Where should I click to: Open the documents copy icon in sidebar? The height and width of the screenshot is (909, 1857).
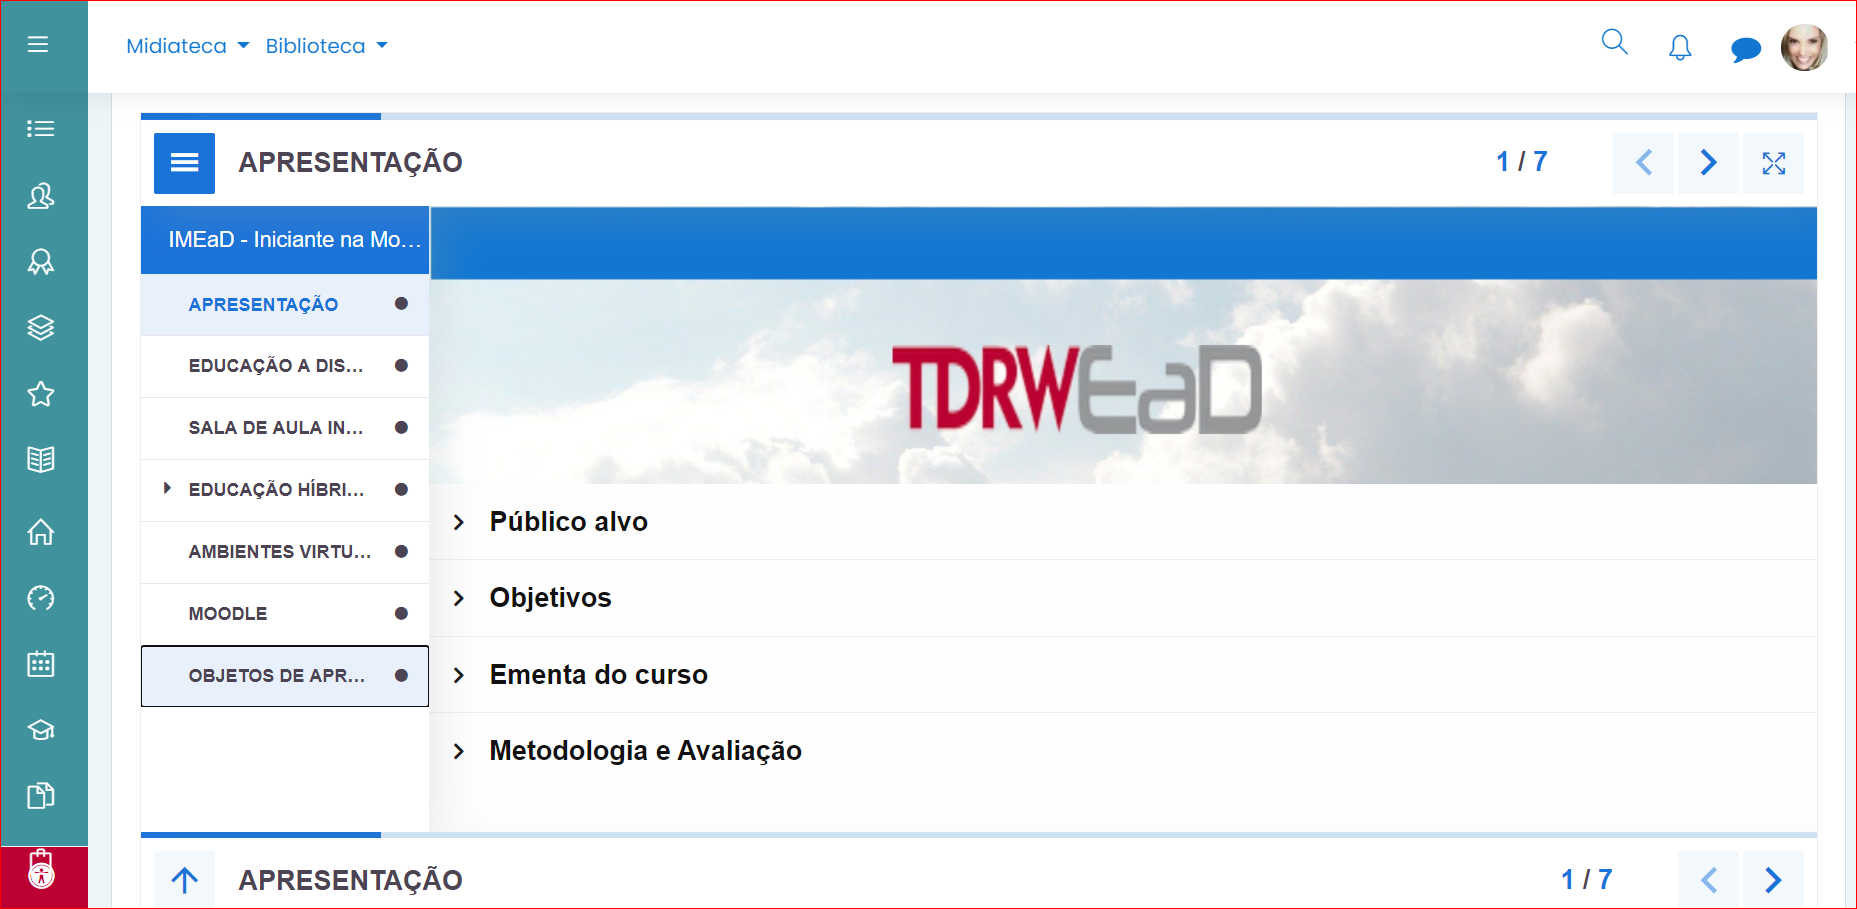(x=40, y=796)
